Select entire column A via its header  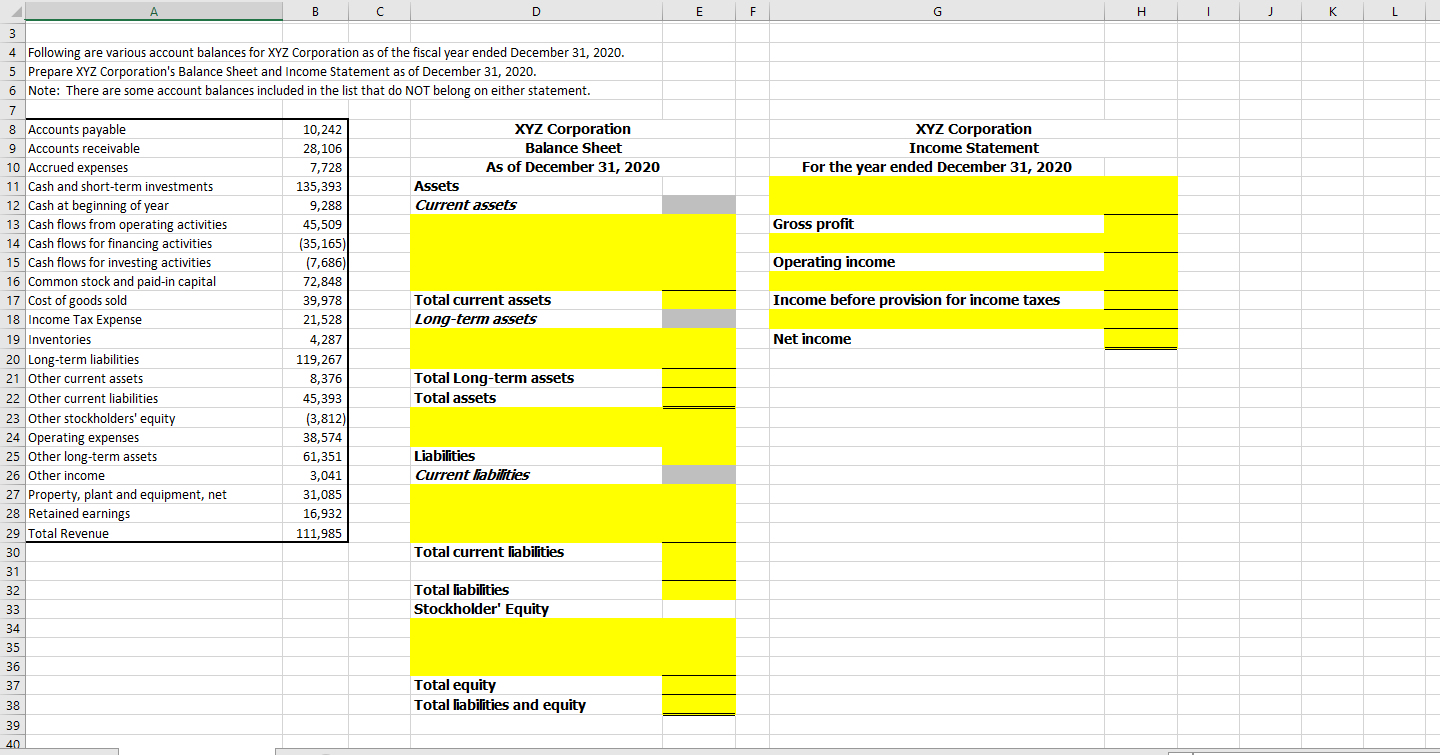point(154,10)
